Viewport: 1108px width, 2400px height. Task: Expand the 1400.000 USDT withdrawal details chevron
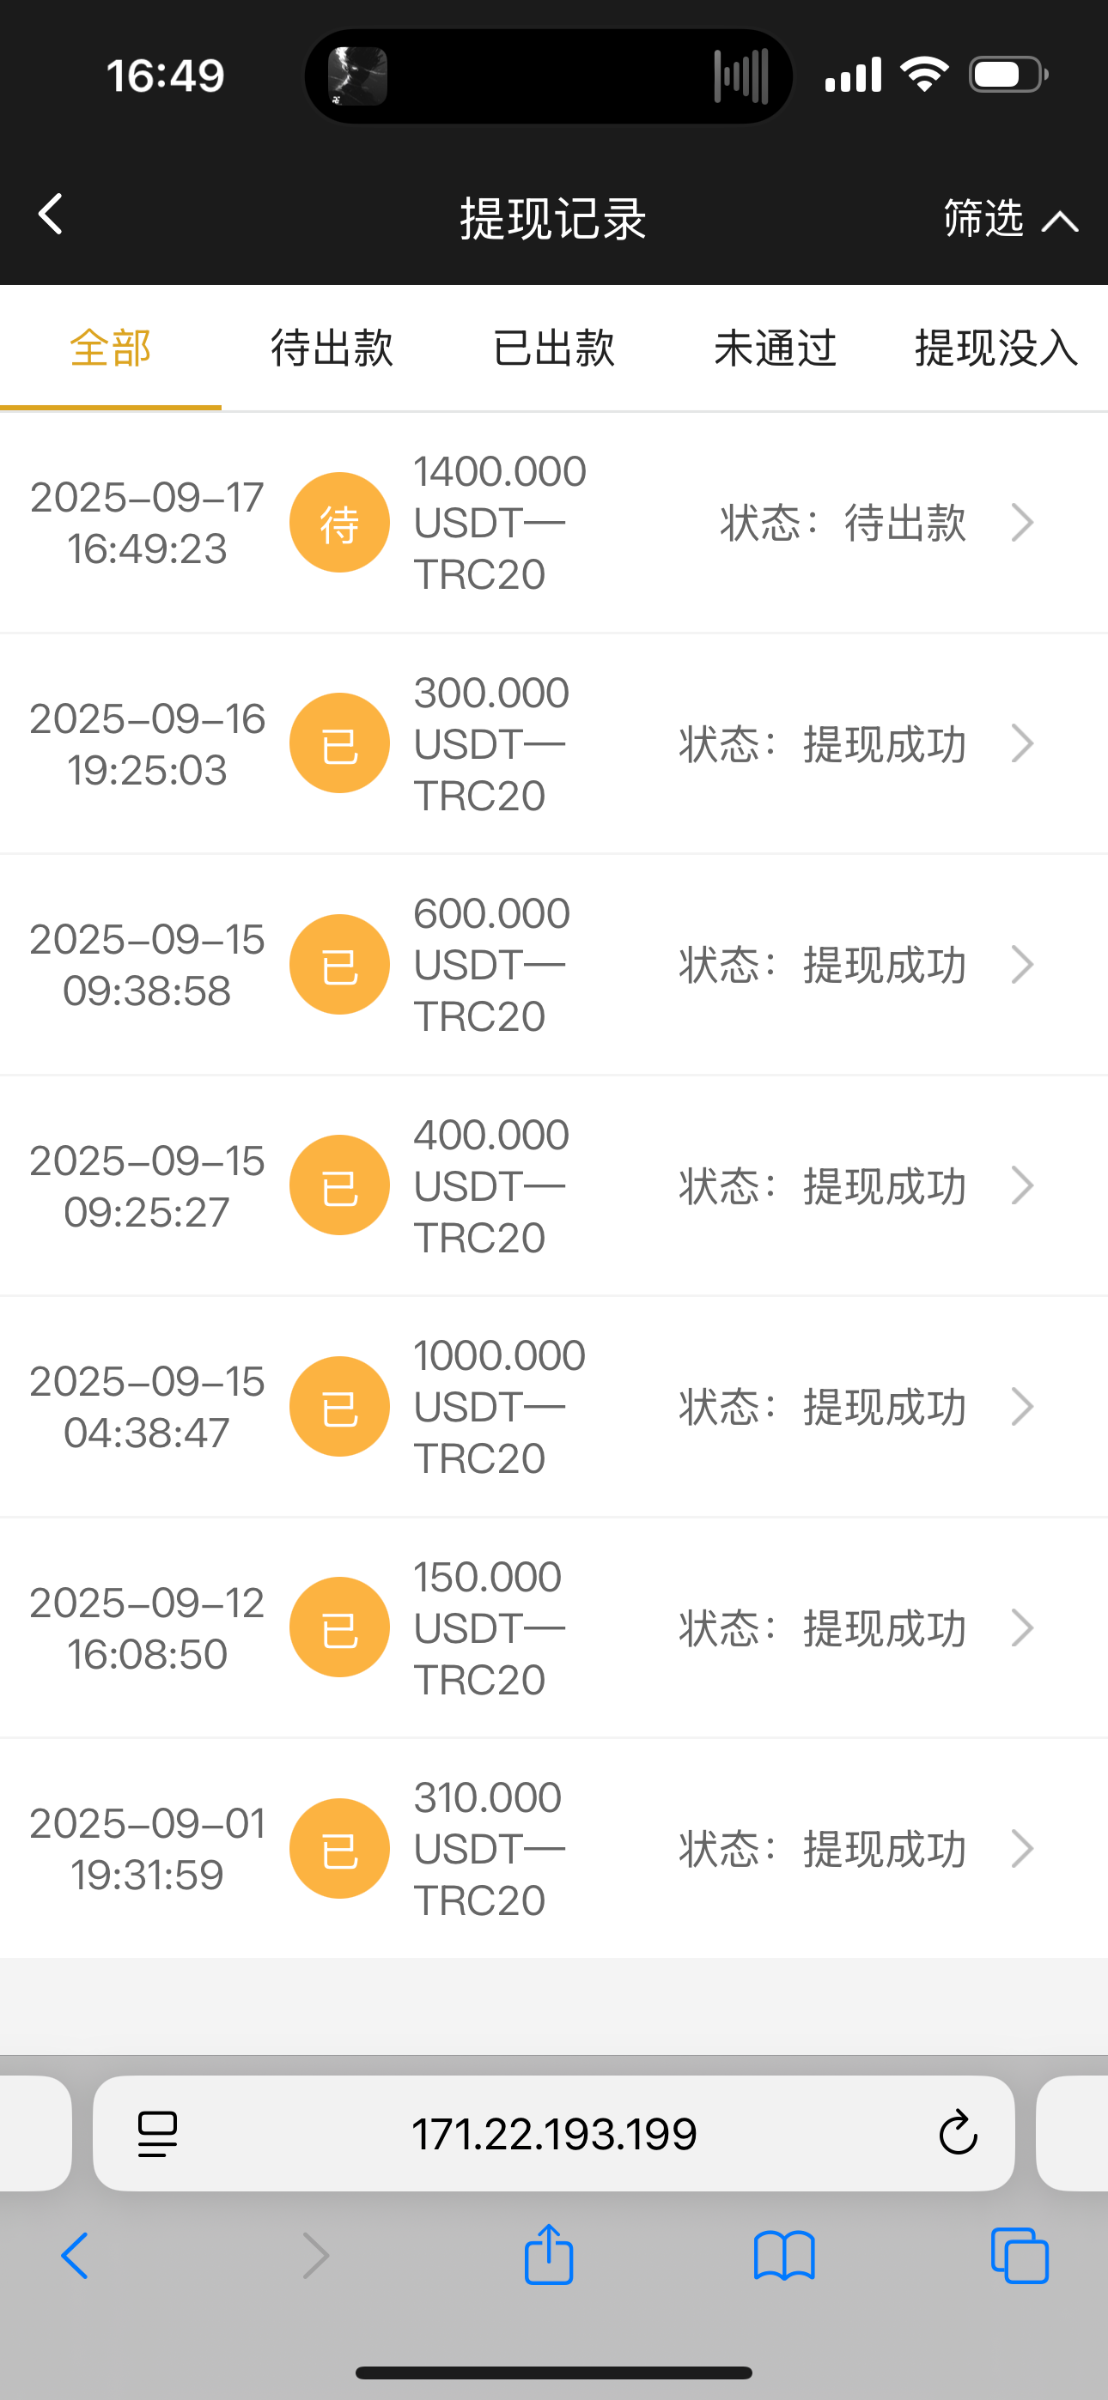(x=1021, y=523)
